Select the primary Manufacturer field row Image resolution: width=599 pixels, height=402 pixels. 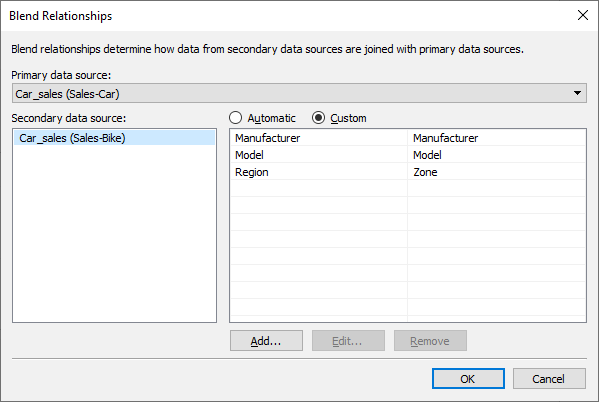point(319,138)
